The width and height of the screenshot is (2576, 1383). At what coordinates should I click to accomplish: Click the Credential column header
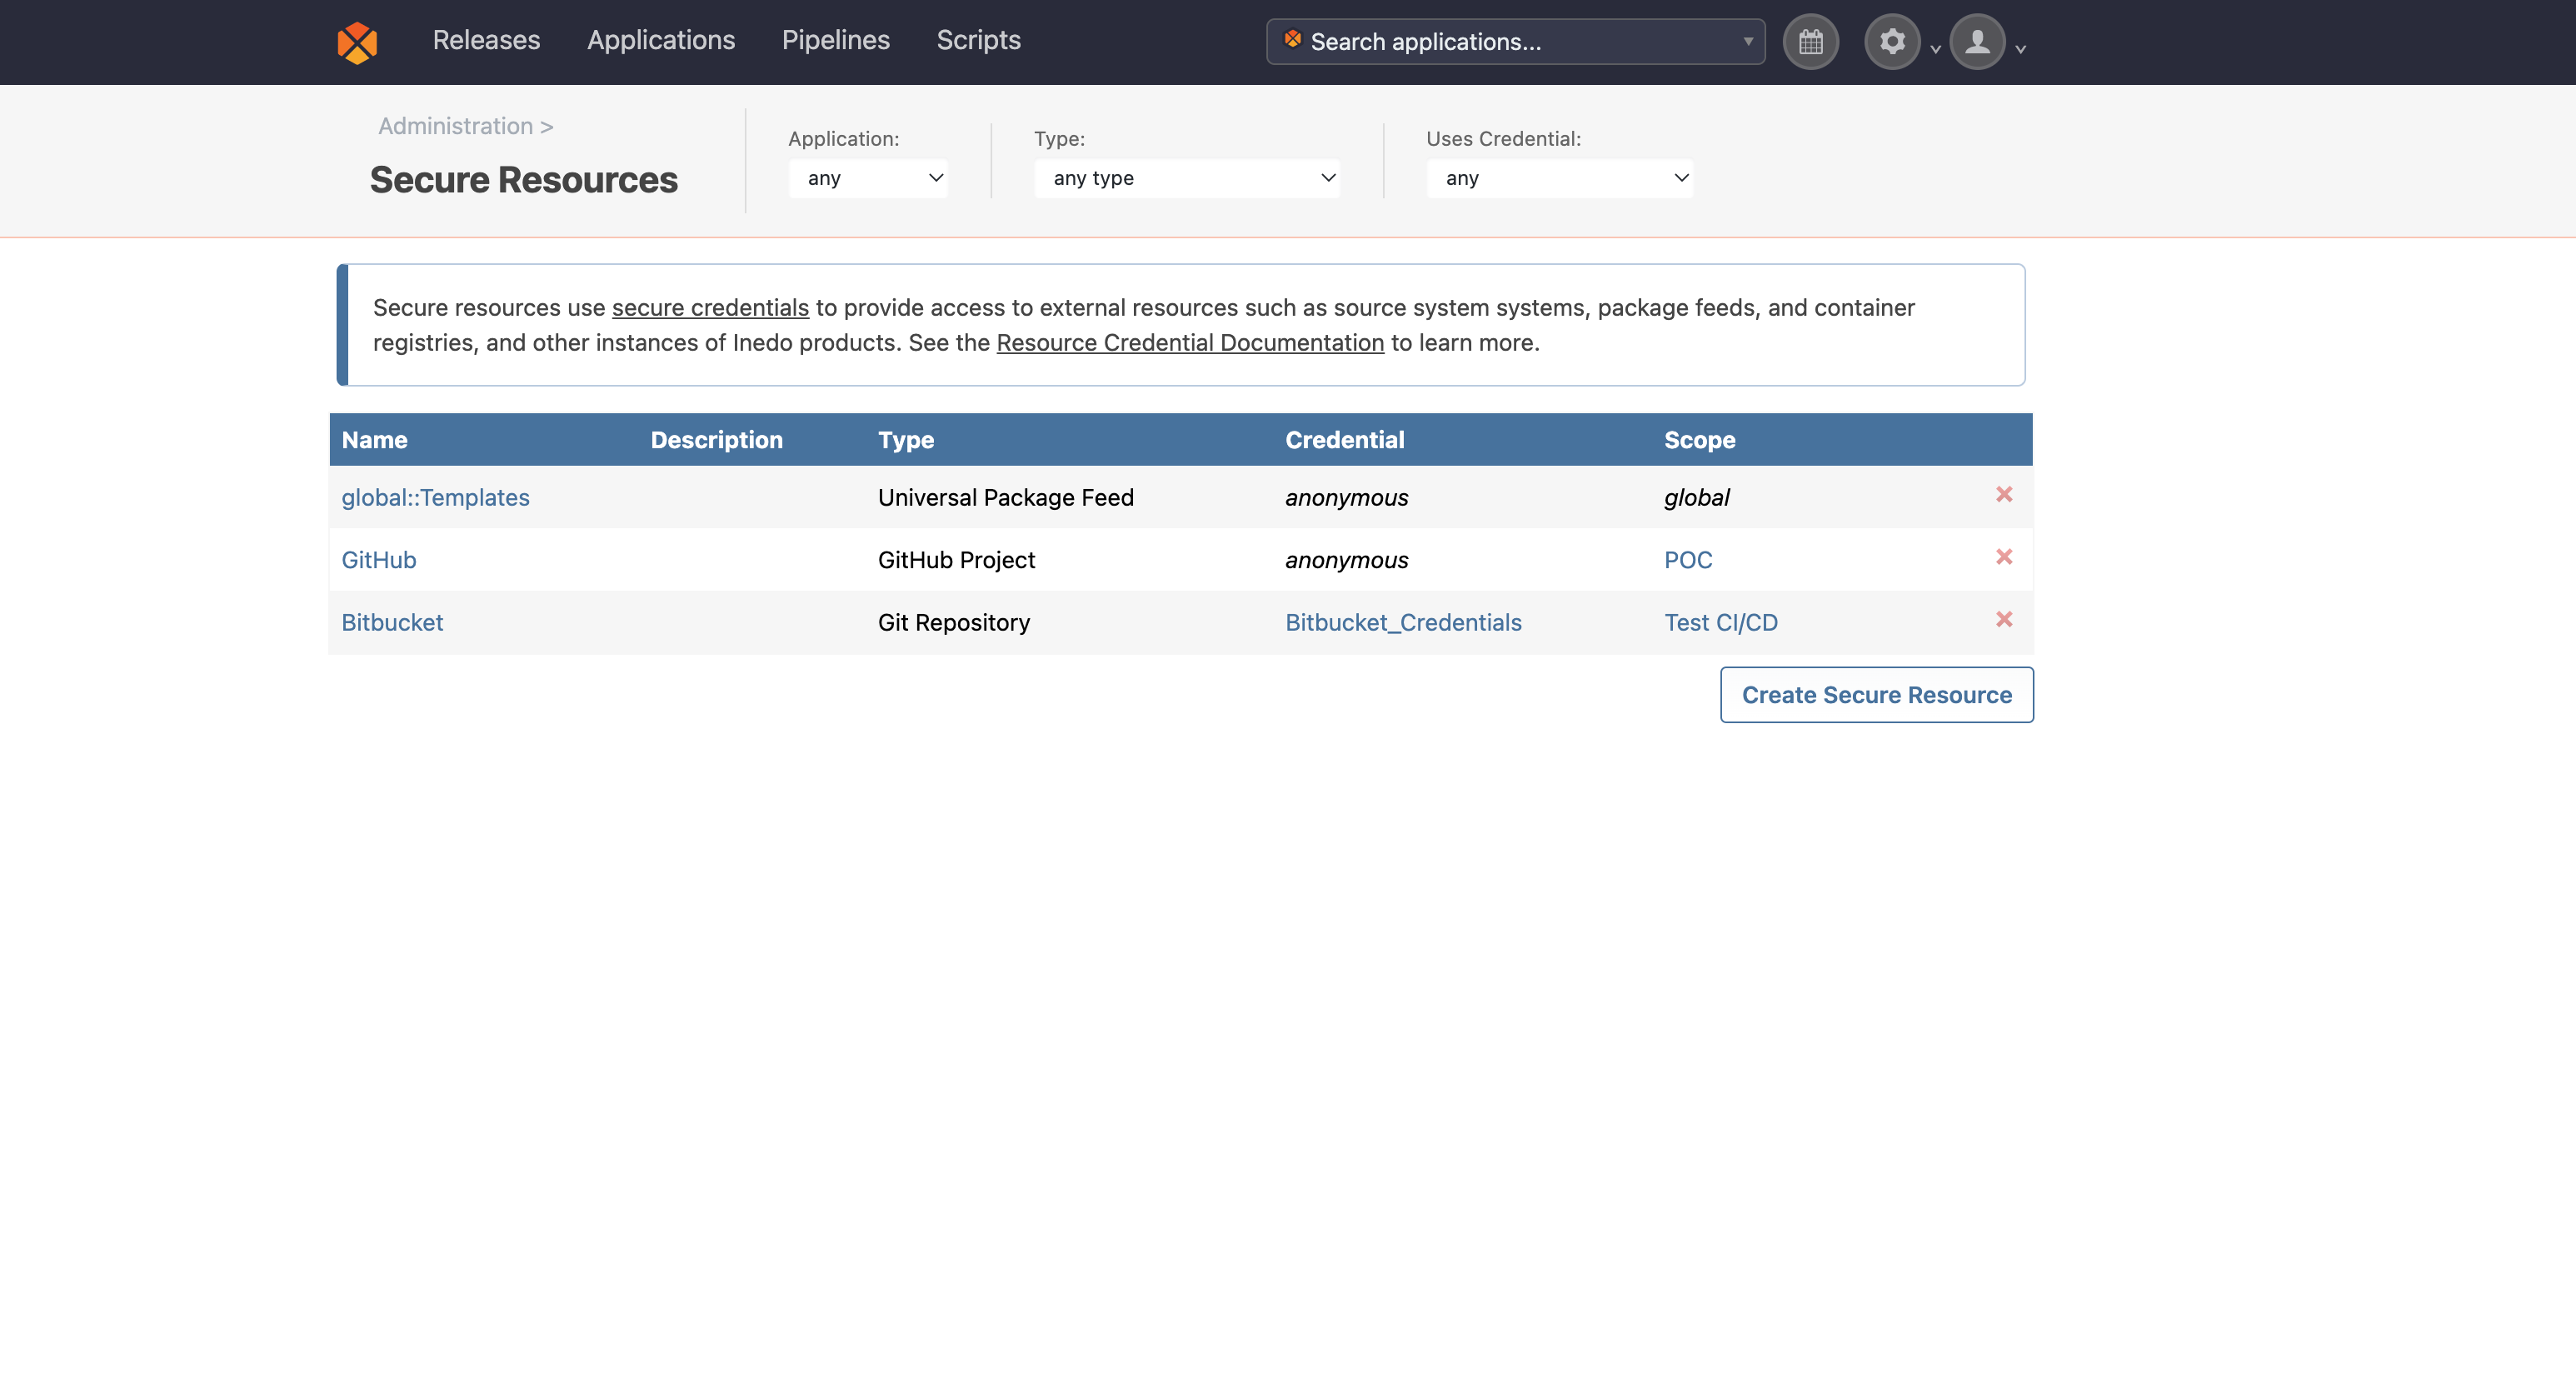tap(1344, 440)
